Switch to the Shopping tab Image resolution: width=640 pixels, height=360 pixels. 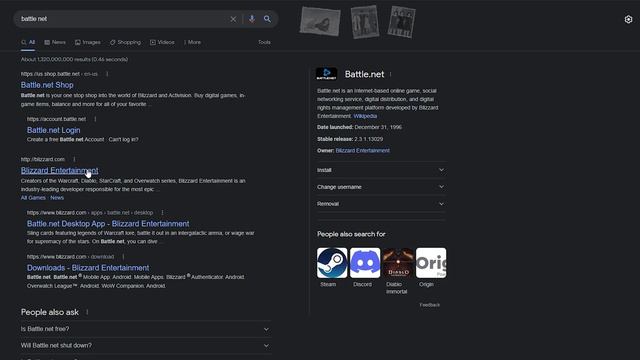pyautogui.click(x=125, y=42)
